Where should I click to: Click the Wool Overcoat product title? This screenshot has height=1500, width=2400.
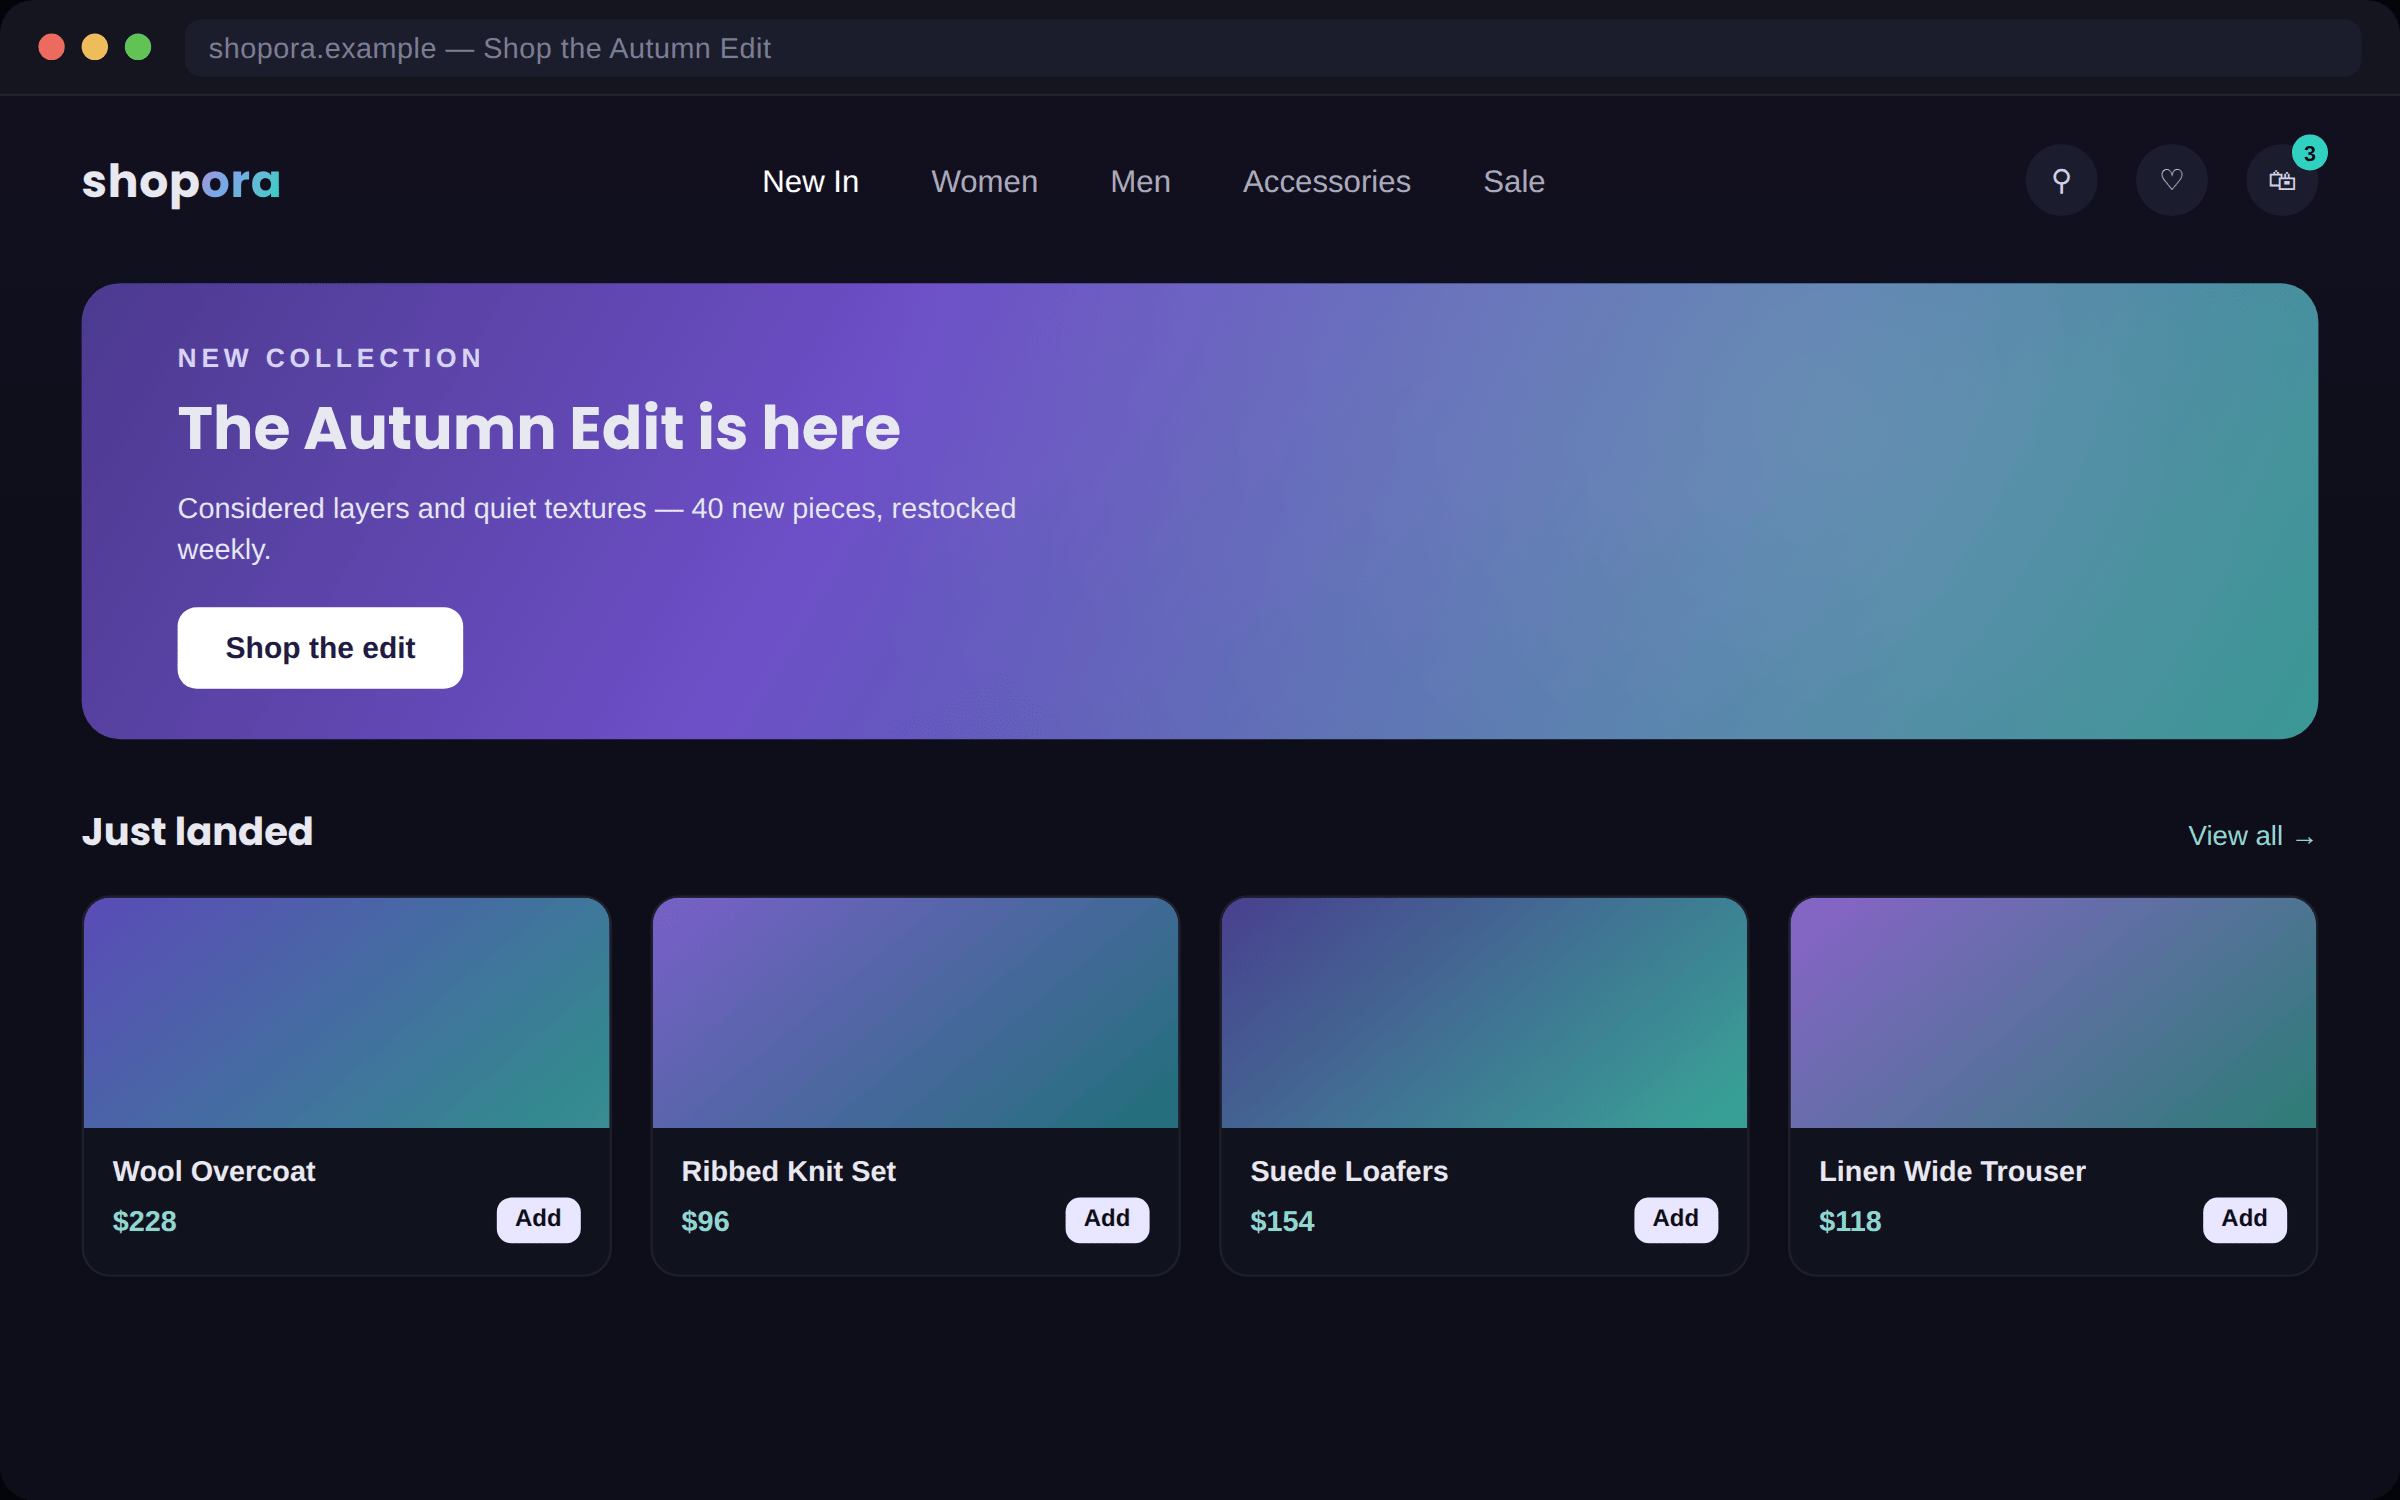coord(214,1171)
